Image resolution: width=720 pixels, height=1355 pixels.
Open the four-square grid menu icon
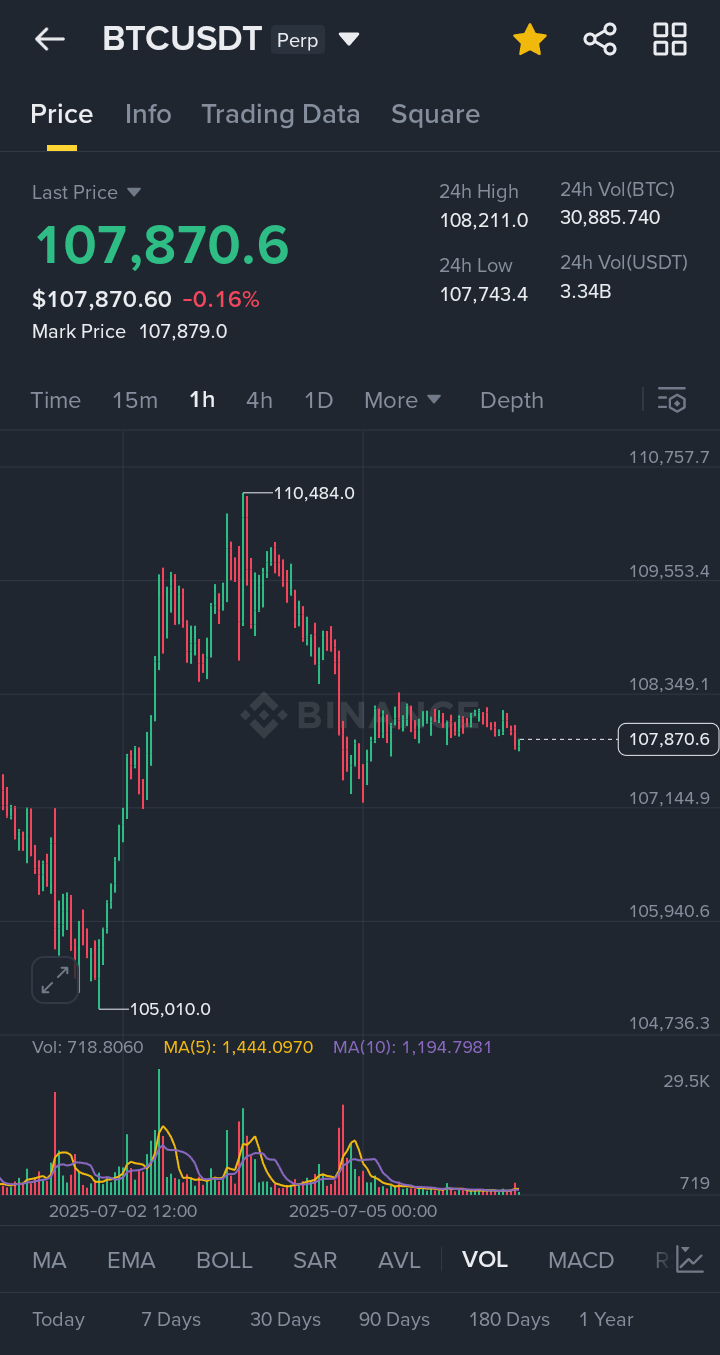[670, 40]
